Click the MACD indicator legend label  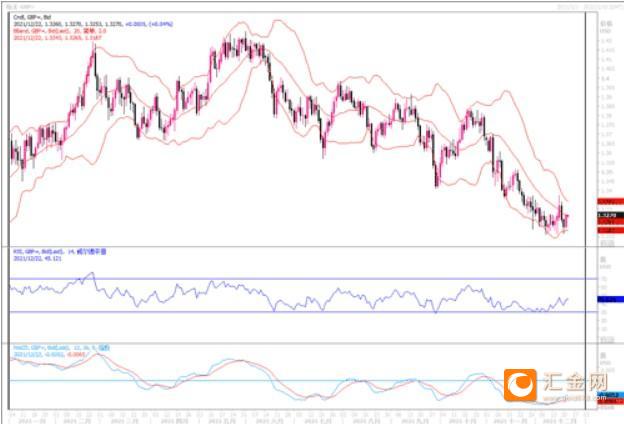(61, 348)
